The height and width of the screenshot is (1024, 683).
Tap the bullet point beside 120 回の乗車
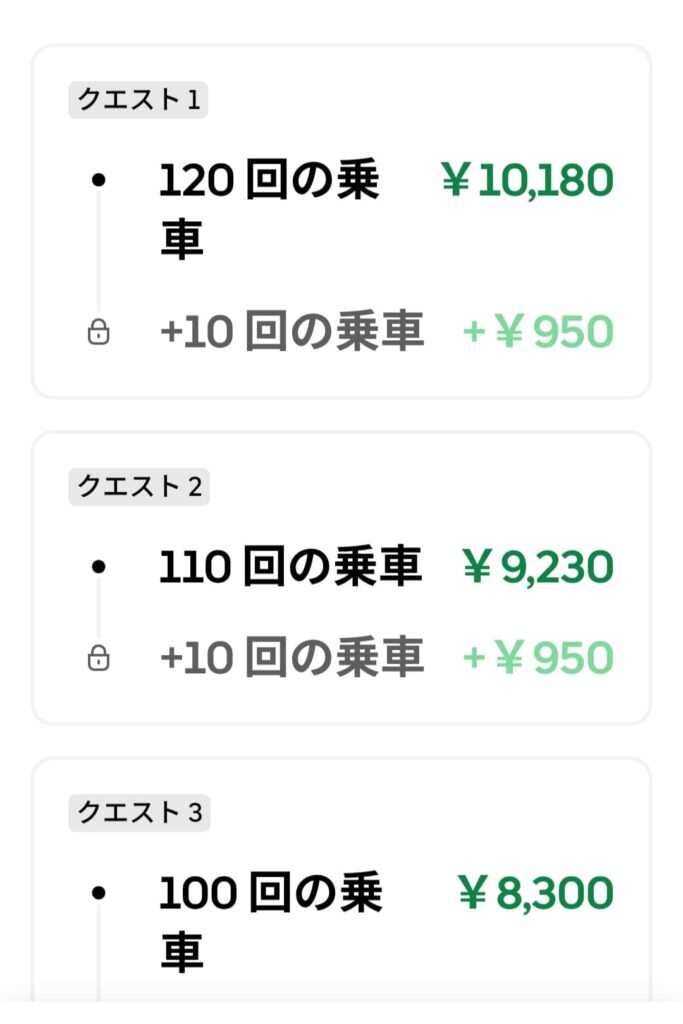(x=98, y=178)
